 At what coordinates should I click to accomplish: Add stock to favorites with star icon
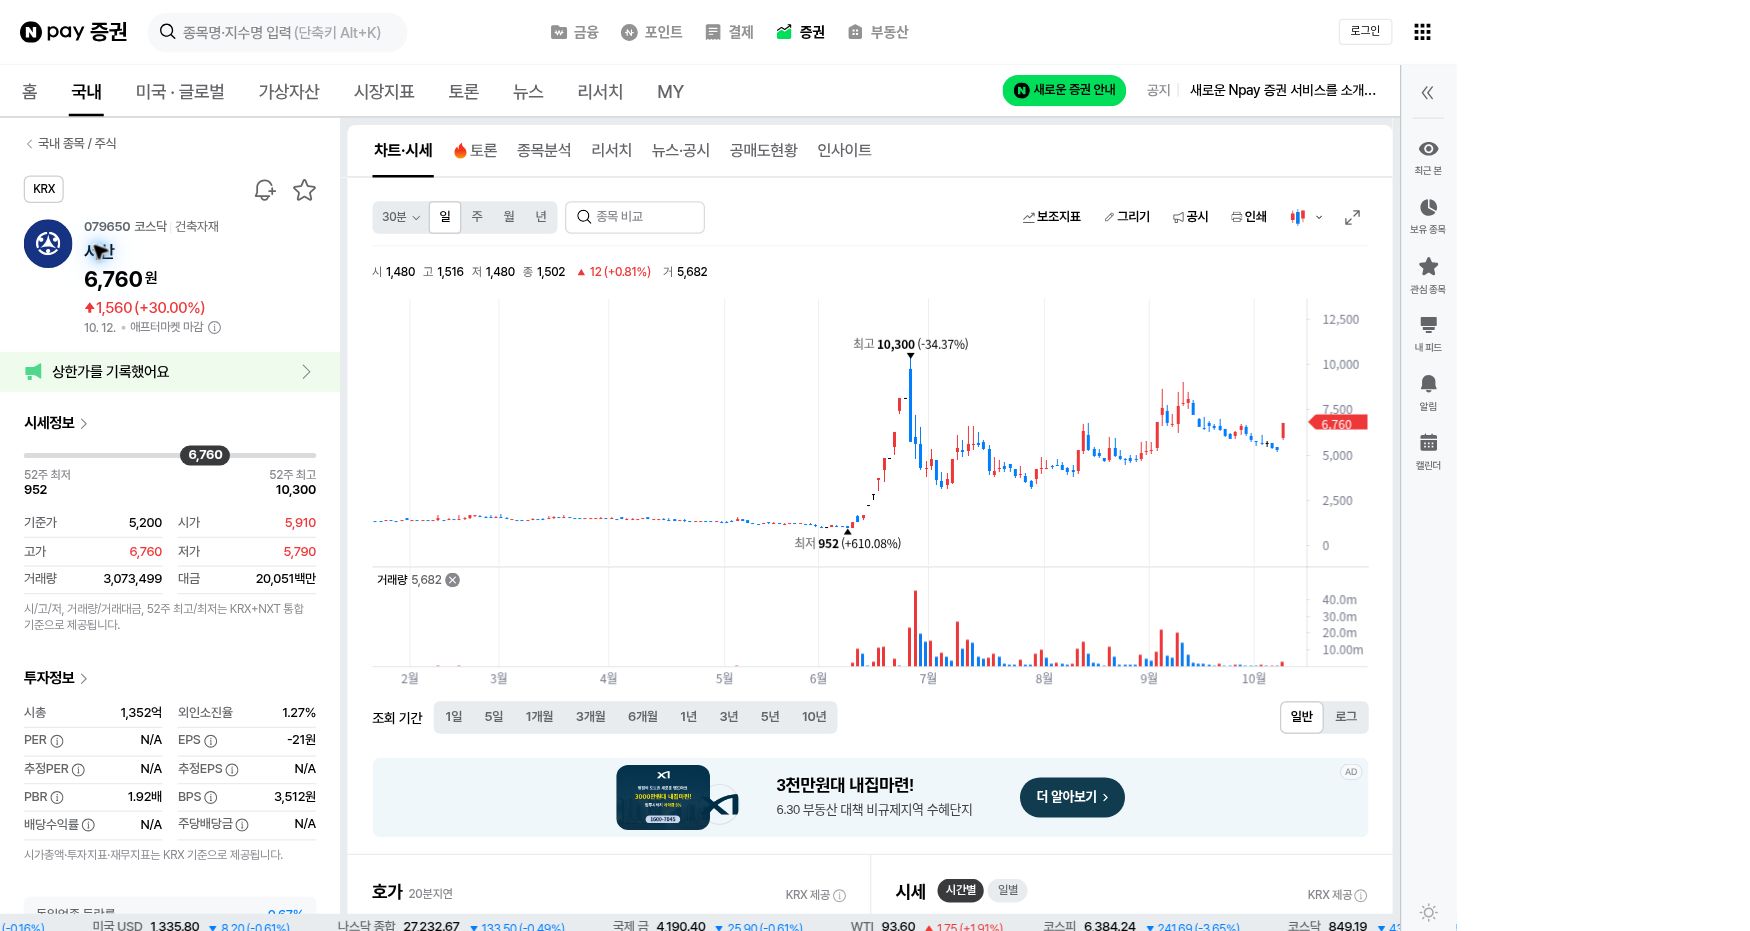click(x=305, y=190)
